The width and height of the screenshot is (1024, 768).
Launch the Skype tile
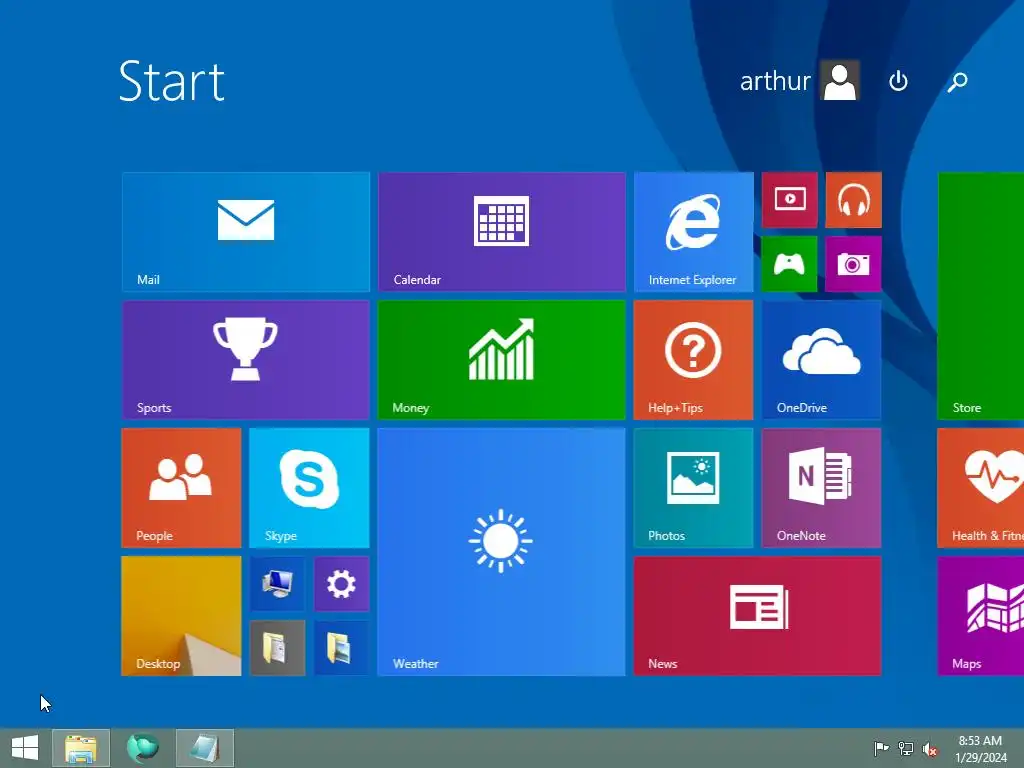pos(310,488)
